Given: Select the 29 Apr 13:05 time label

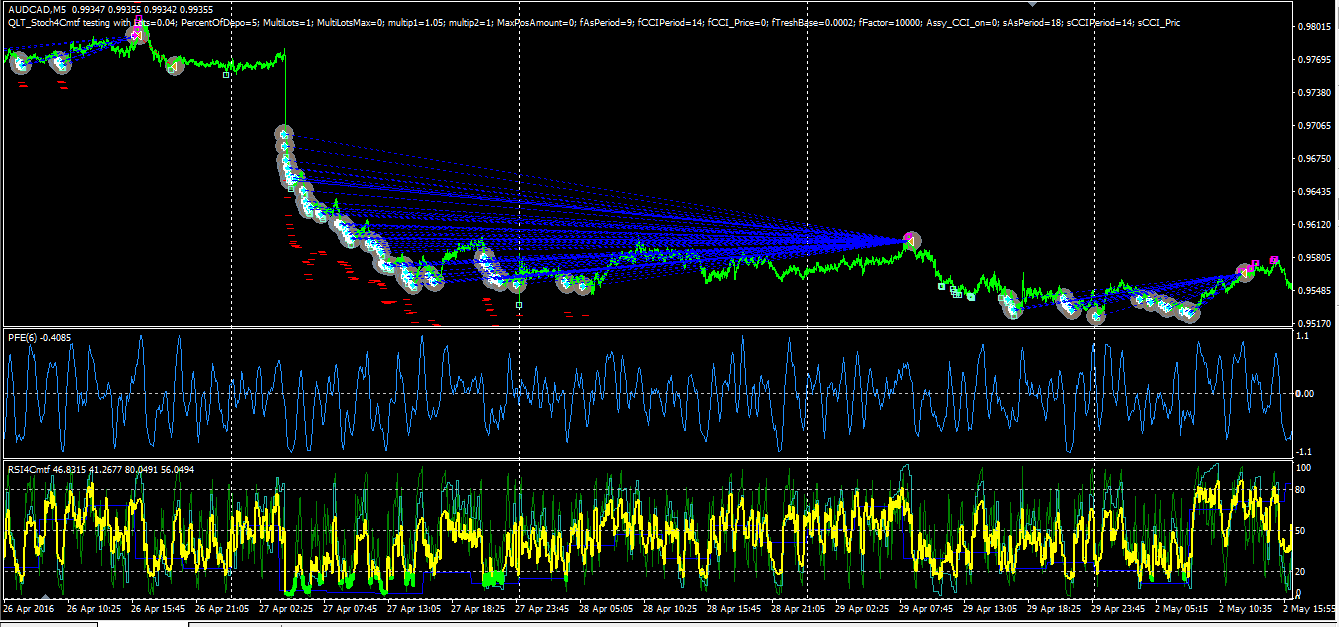Looking at the screenshot, I should [990, 608].
